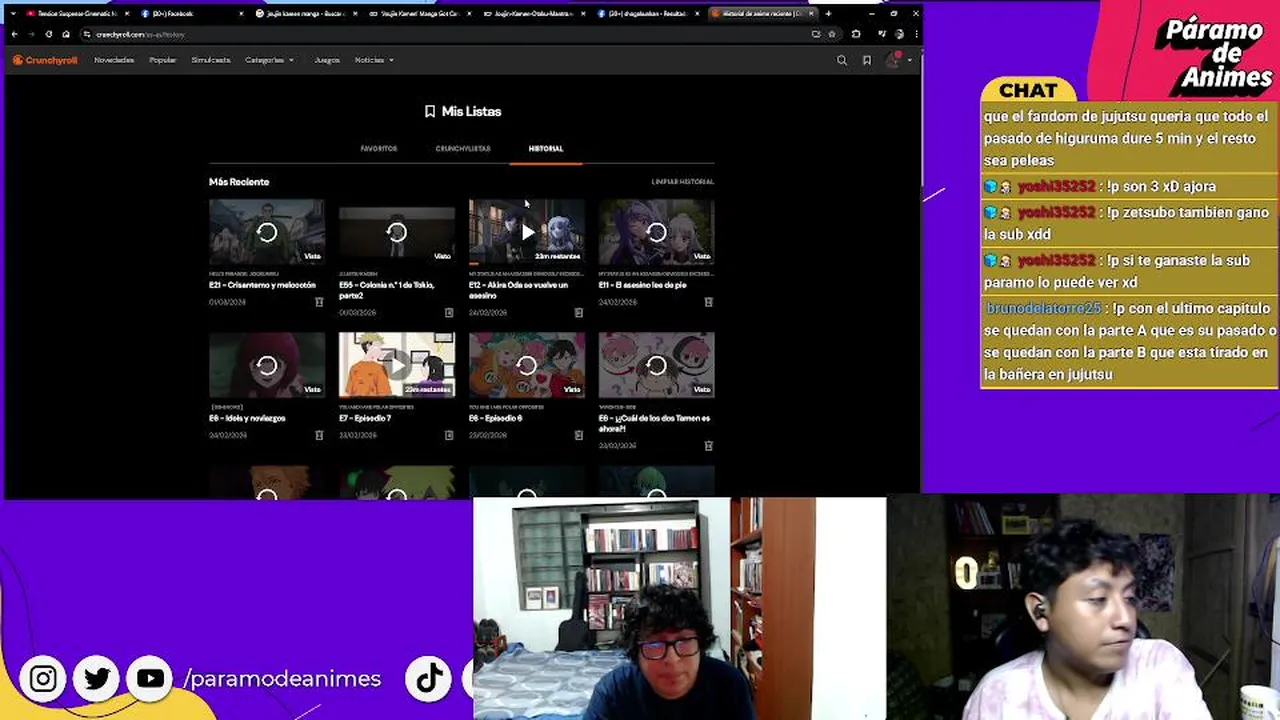Reload the page with the browser refresh icon
1280x720 pixels.
[x=48, y=34]
